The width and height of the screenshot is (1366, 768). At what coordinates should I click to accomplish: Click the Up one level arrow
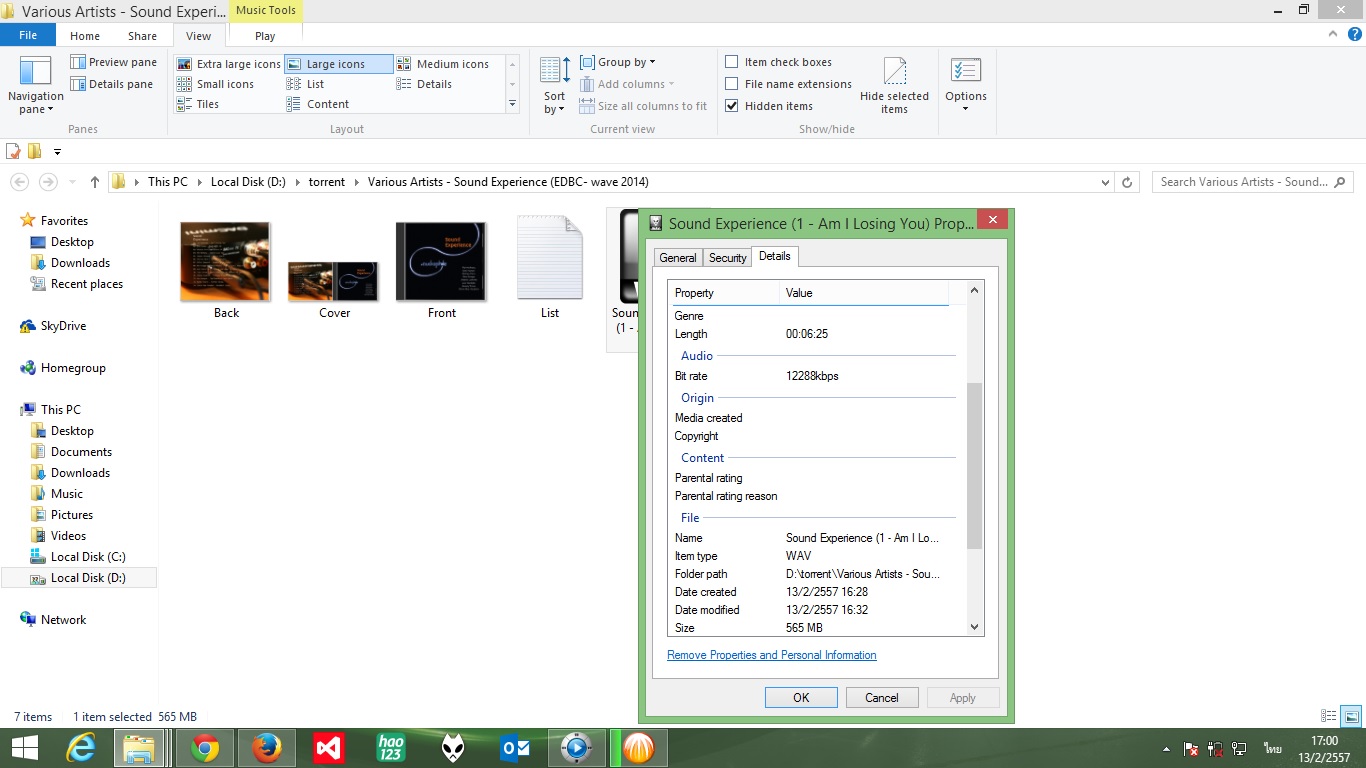(95, 182)
